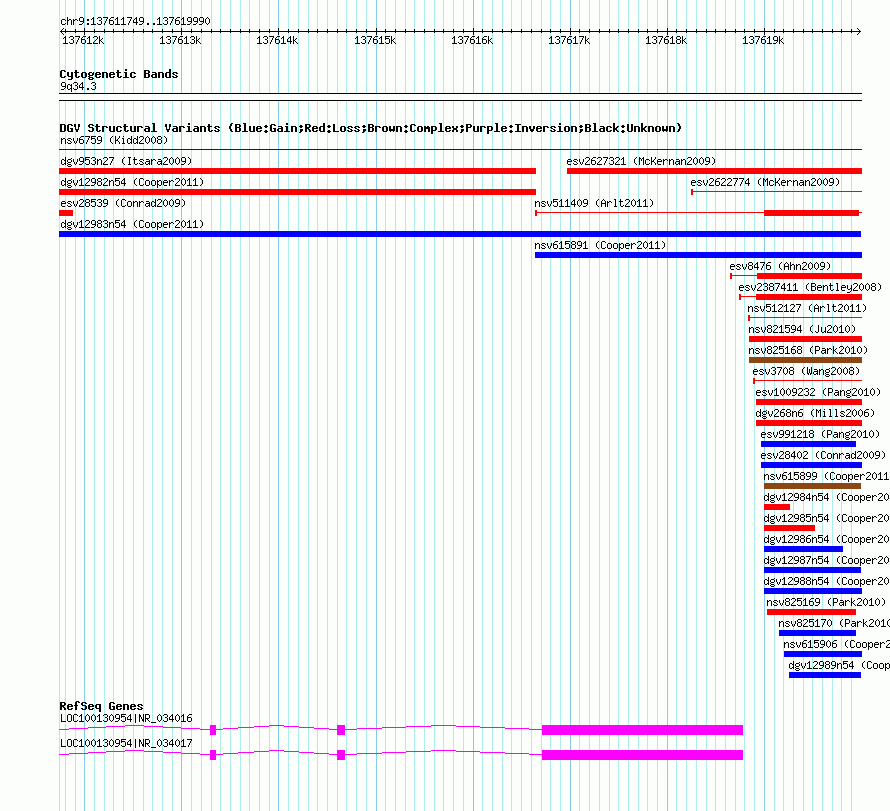Select the esv2387411 (Bentley2008) label

tap(810, 287)
